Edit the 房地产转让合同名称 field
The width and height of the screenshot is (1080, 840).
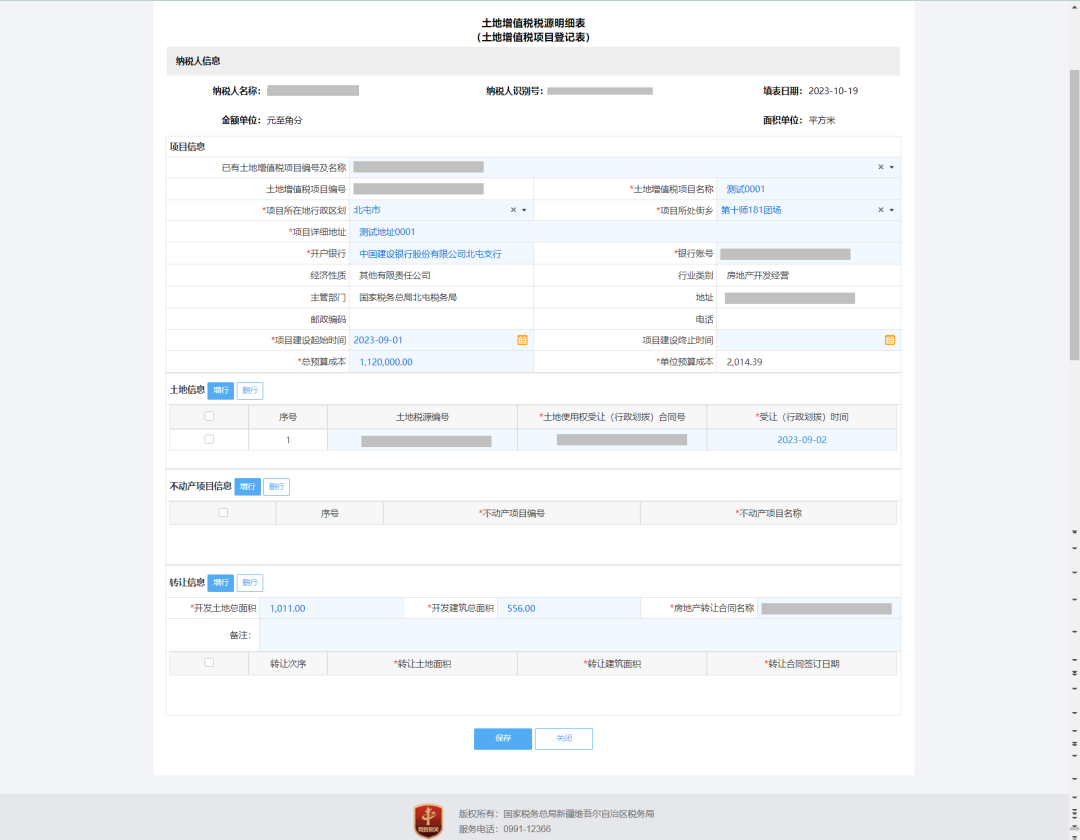point(829,609)
